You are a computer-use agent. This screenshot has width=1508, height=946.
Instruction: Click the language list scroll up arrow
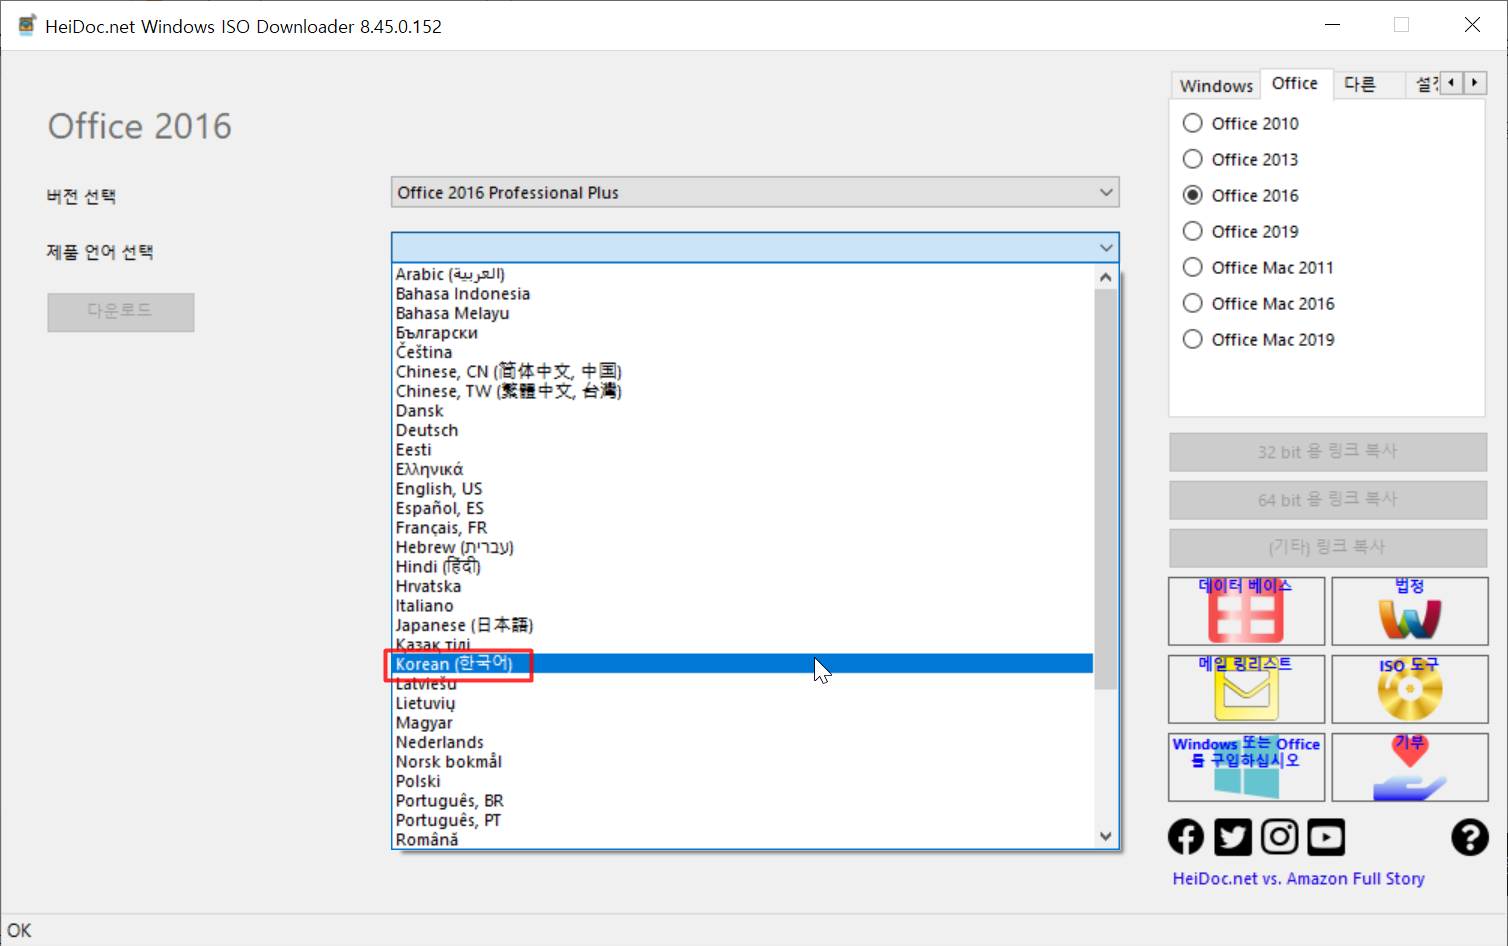[x=1105, y=277]
